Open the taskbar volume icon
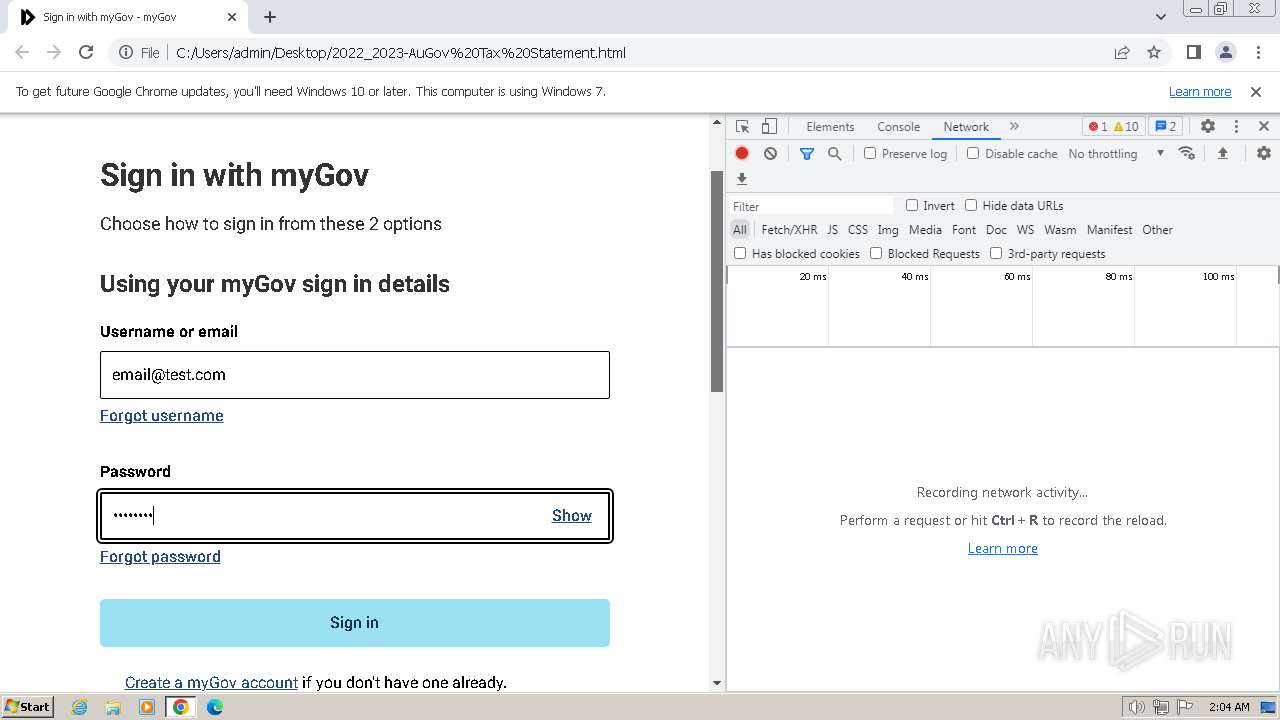 [1137, 707]
